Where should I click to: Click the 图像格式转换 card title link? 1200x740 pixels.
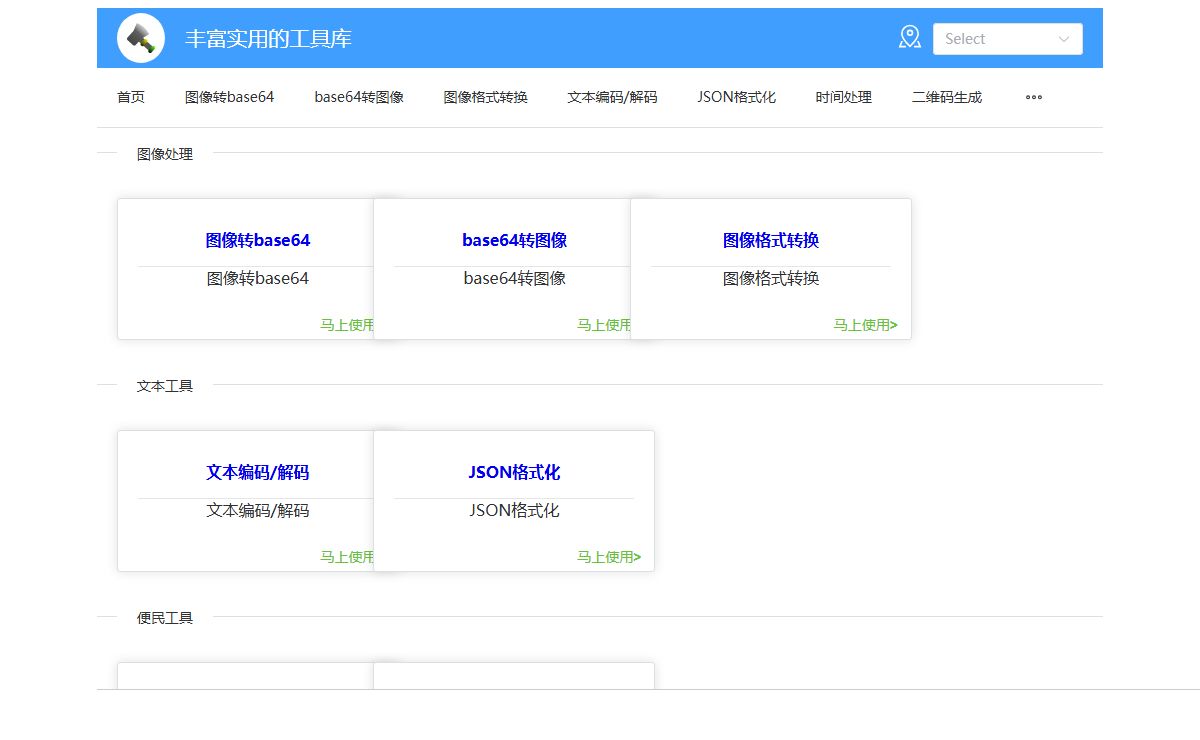click(x=771, y=240)
